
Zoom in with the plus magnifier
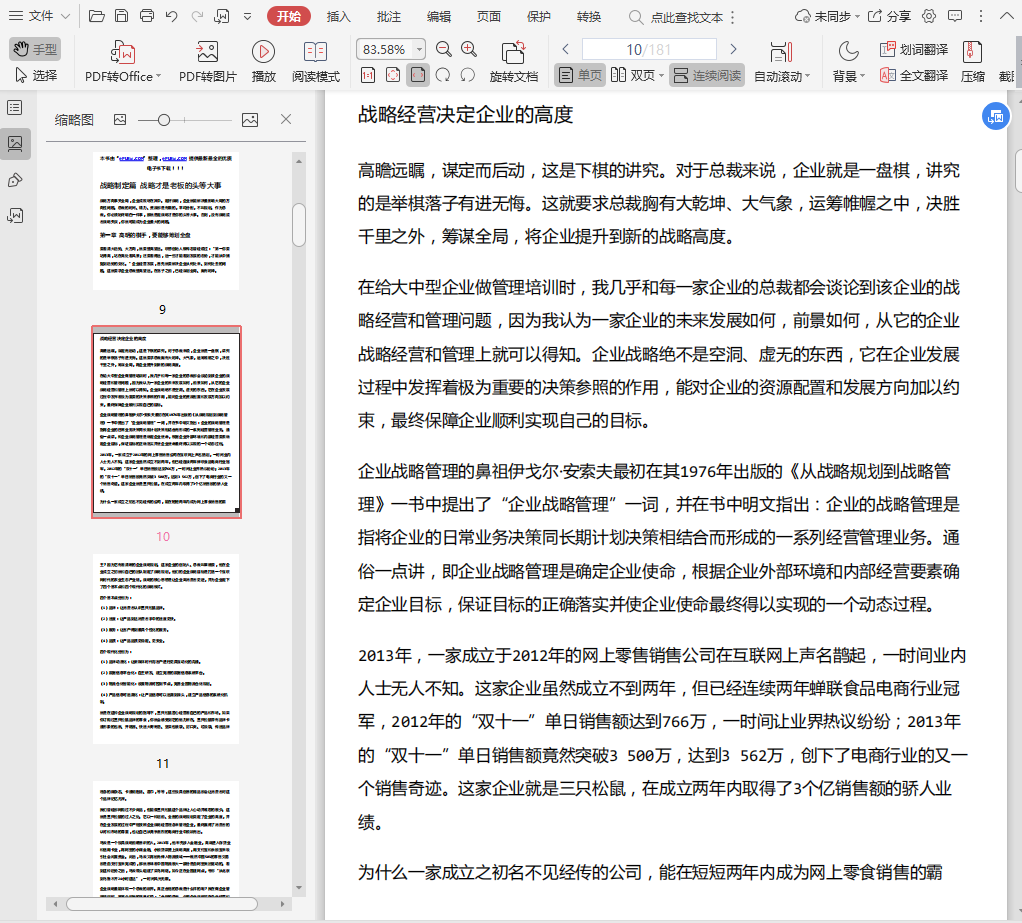coord(469,49)
